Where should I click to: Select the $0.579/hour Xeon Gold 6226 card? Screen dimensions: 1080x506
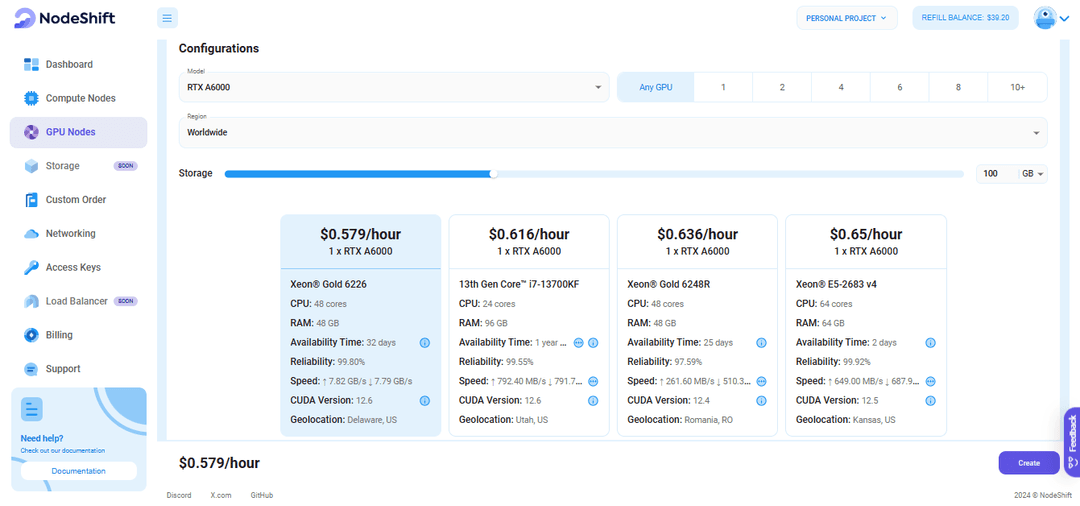click(360, 325)
